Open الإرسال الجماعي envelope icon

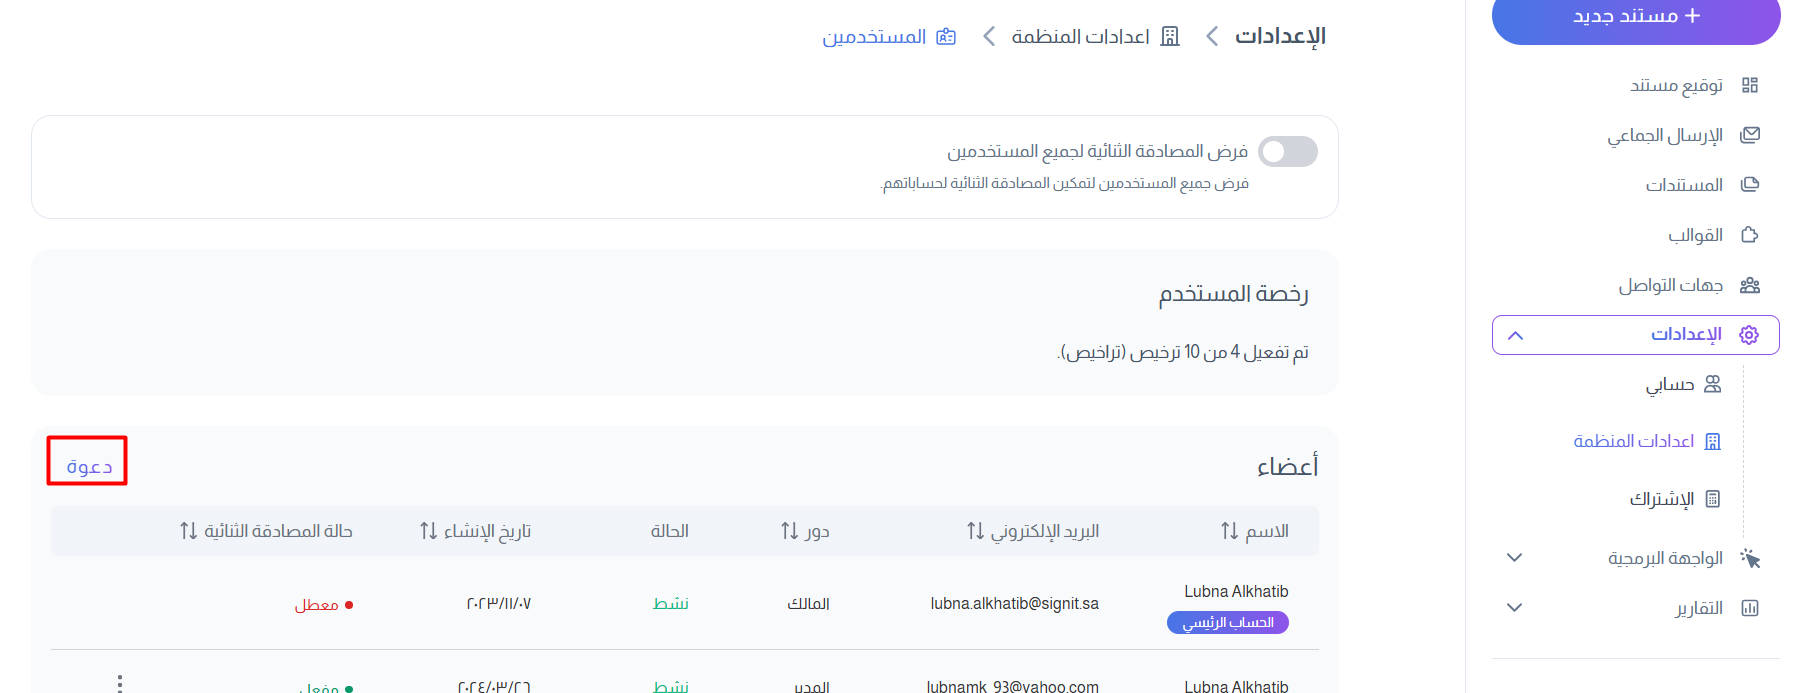click(x=1750, y=135)
